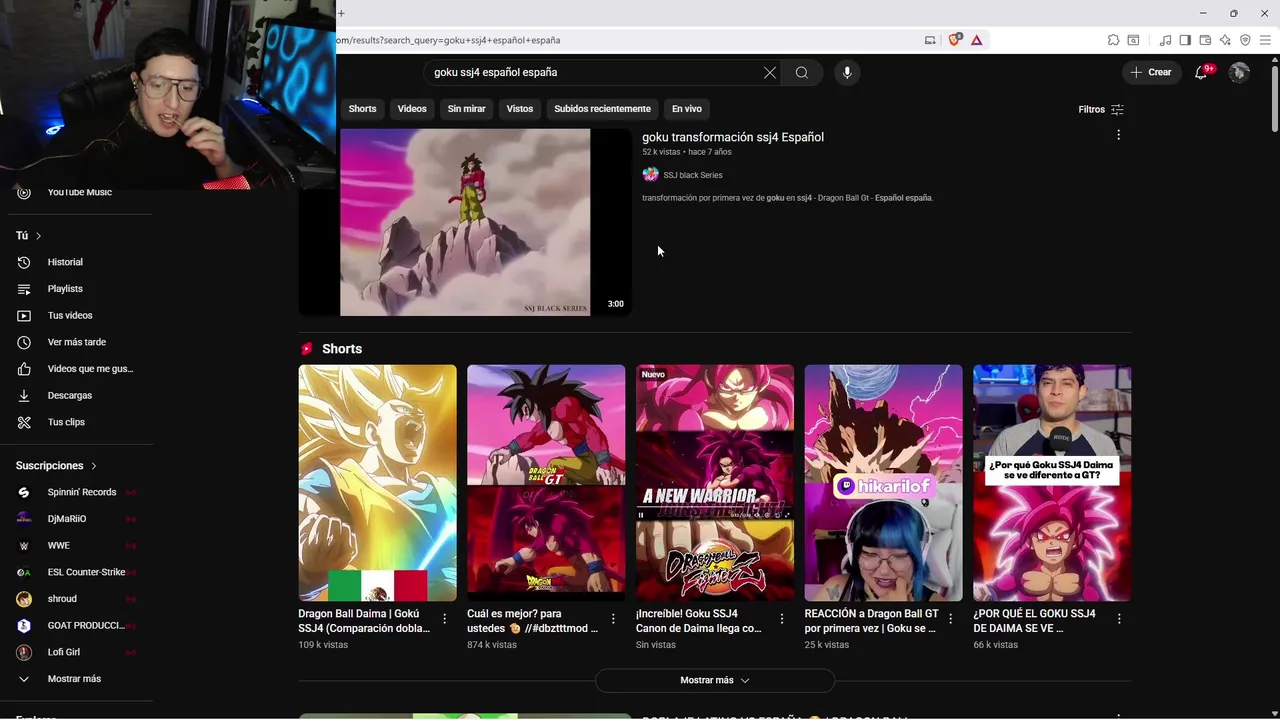Select the Subidos recientemente chip
1280x720 pixels.
pyautogui.click(x=602, y=109)
